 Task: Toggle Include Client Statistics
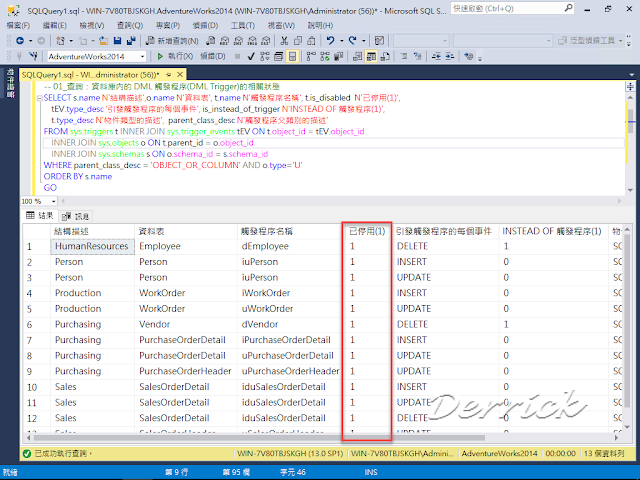(x=338, y=56)
